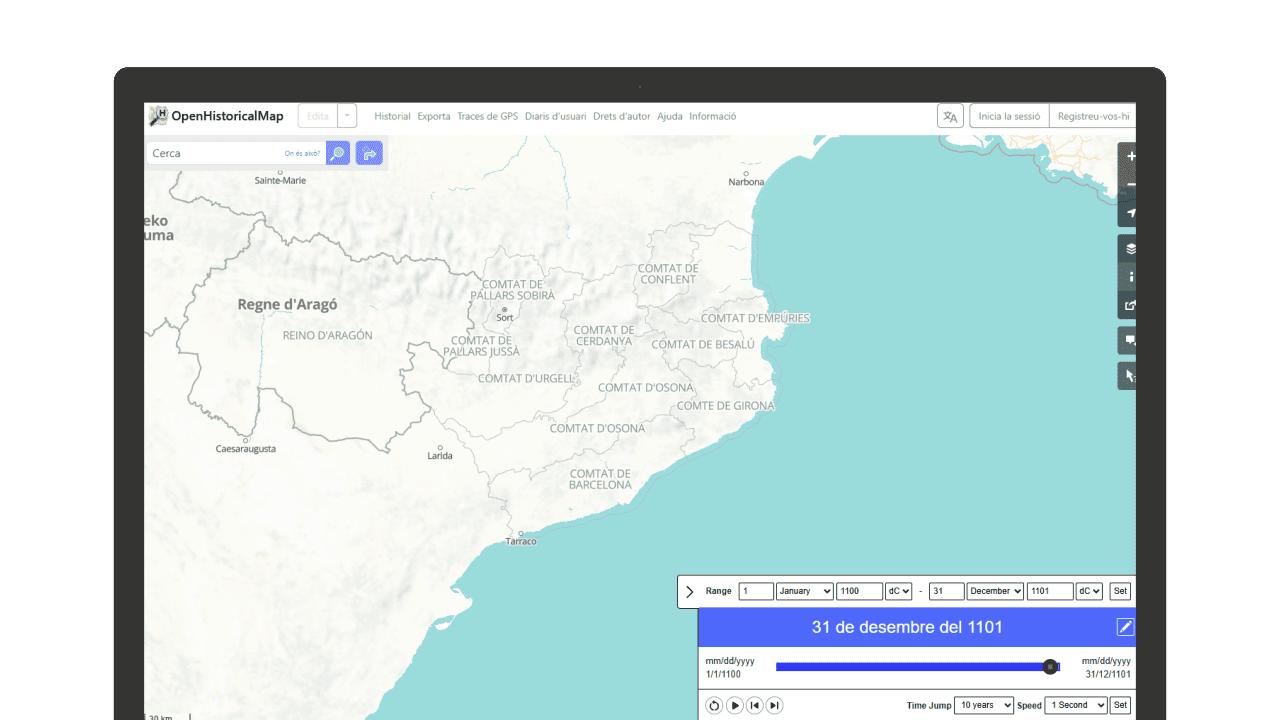Click the Inicia la sessió button

[x=1008, y=115]
